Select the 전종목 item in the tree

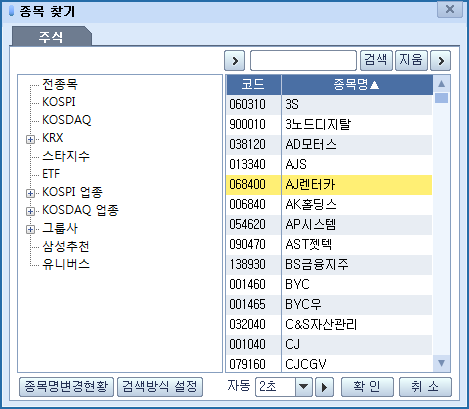click(x=60, y=84)
